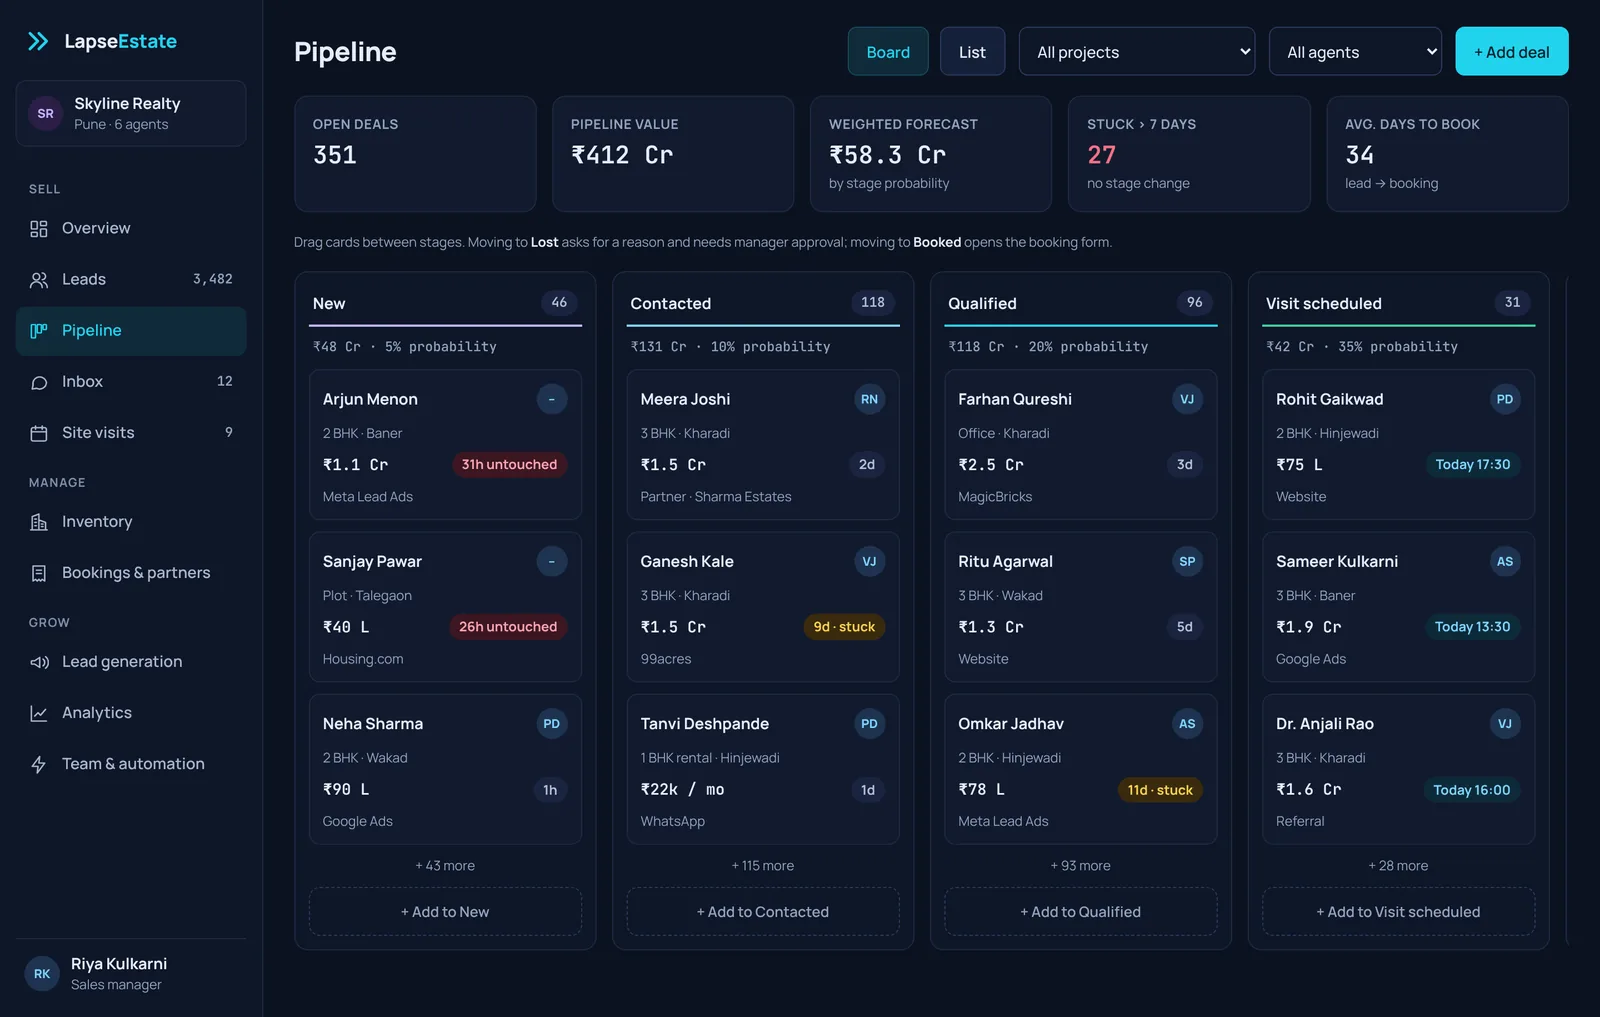
Task: Click the Pipeline kanban icon
Action: click(39, 331)
